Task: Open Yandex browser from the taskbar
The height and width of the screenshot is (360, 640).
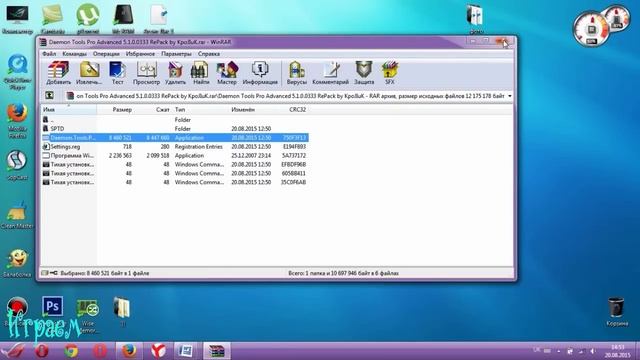Action: pos(158,351)
